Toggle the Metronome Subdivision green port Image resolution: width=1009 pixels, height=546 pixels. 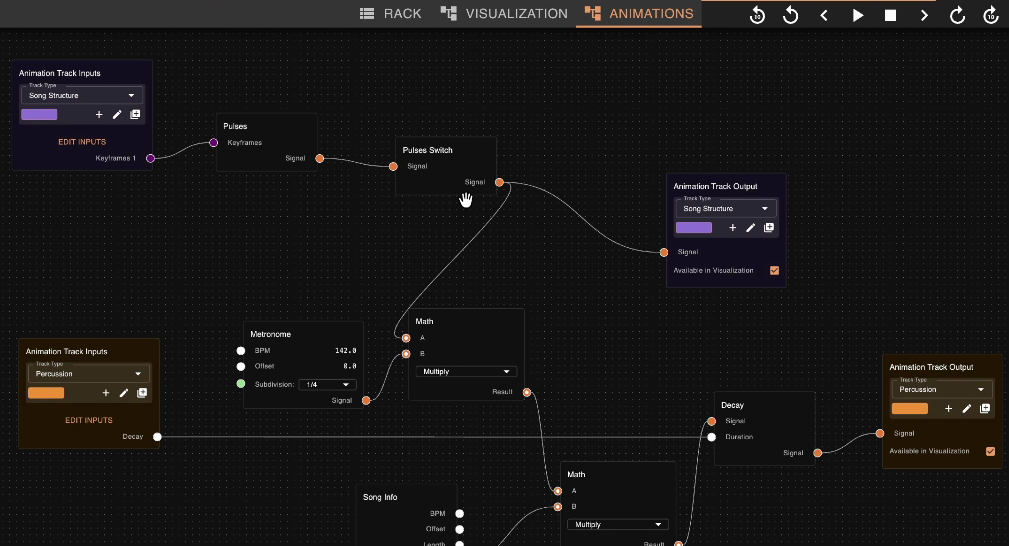tap(241, 384)
